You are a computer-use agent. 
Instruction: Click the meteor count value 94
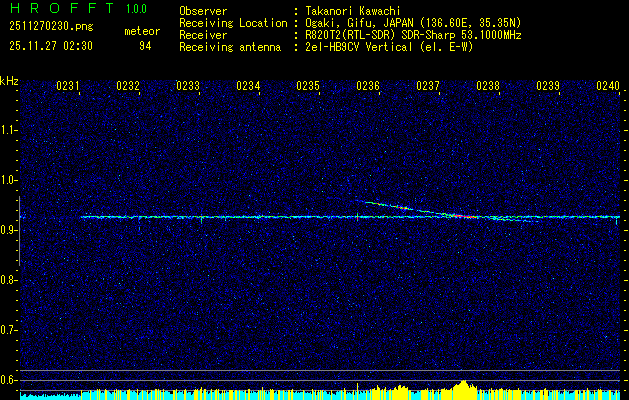pos(145,46)
